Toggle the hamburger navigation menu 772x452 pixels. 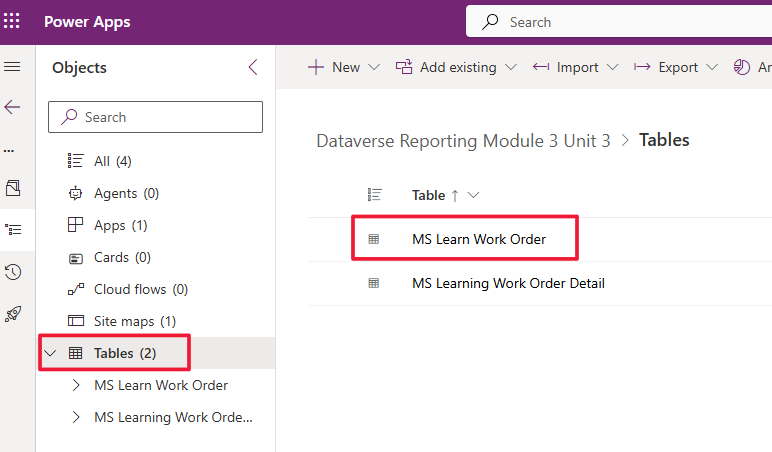pyautogui.click(x=12, y=66)
